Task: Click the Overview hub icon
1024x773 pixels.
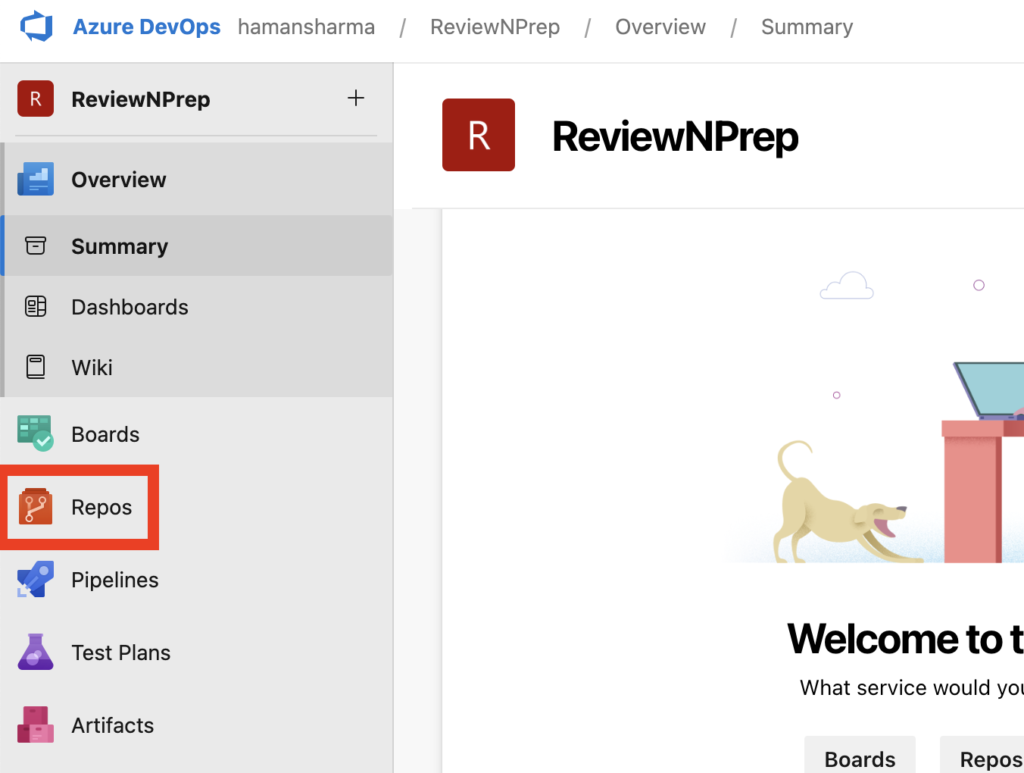Action: tap(35, 179)
